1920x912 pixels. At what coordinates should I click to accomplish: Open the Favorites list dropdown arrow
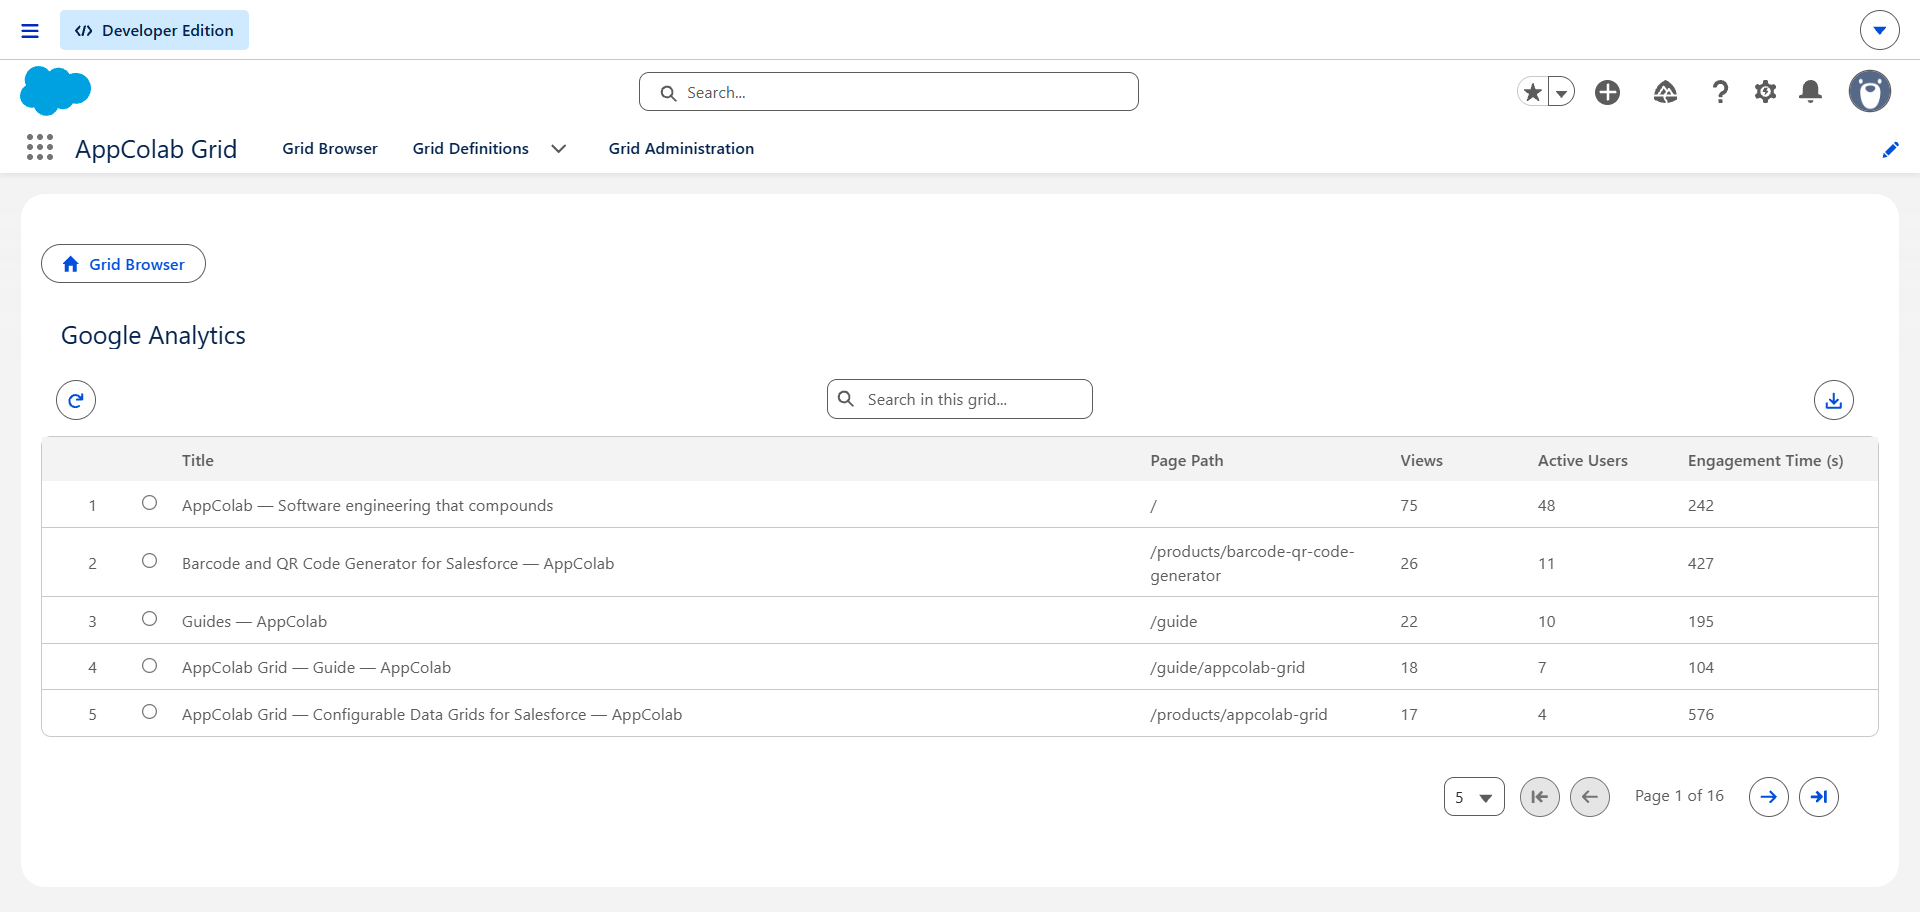(x=1561, y=92)
